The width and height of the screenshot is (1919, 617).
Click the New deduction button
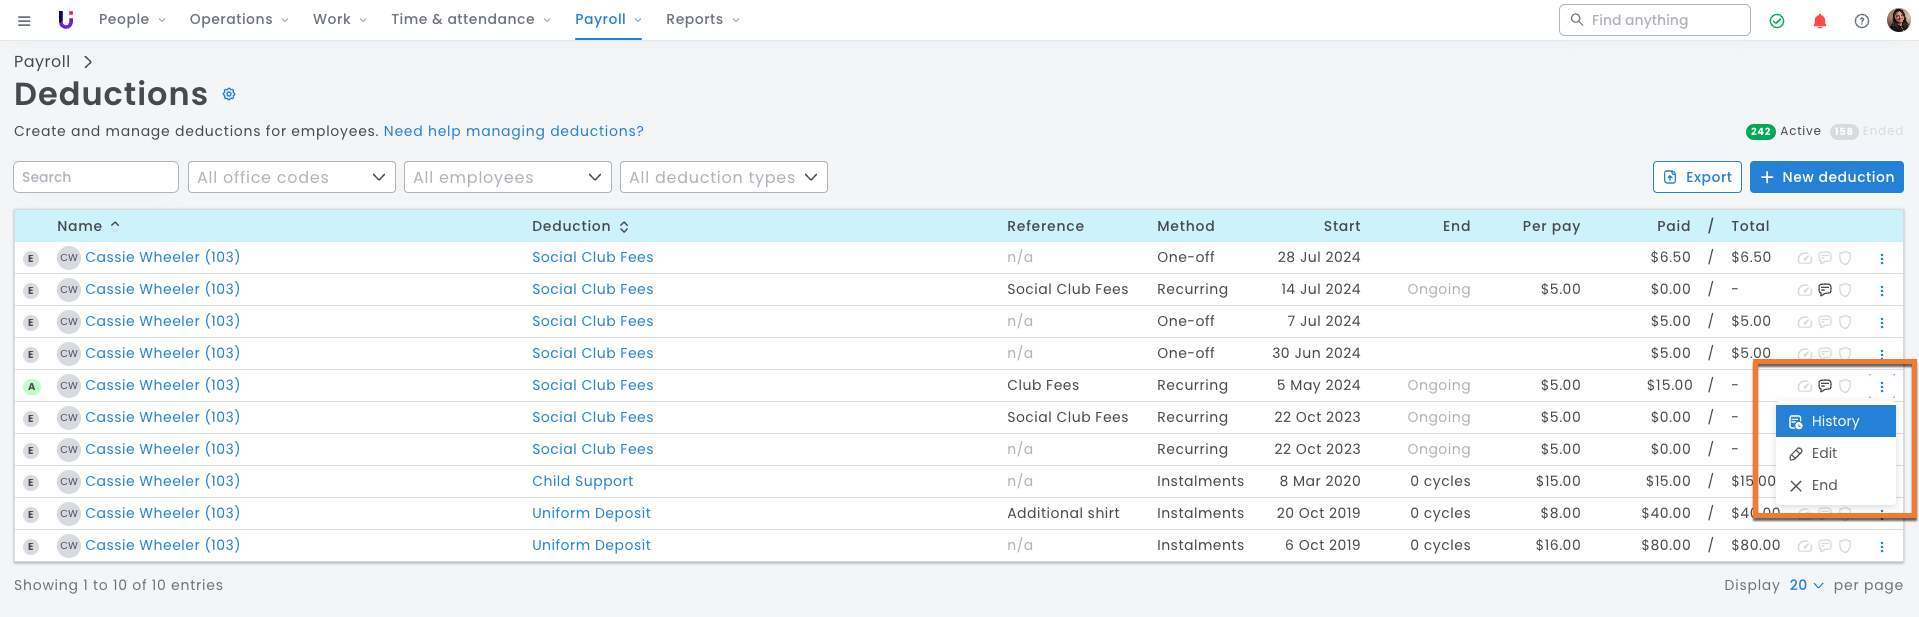point(1826,177)
